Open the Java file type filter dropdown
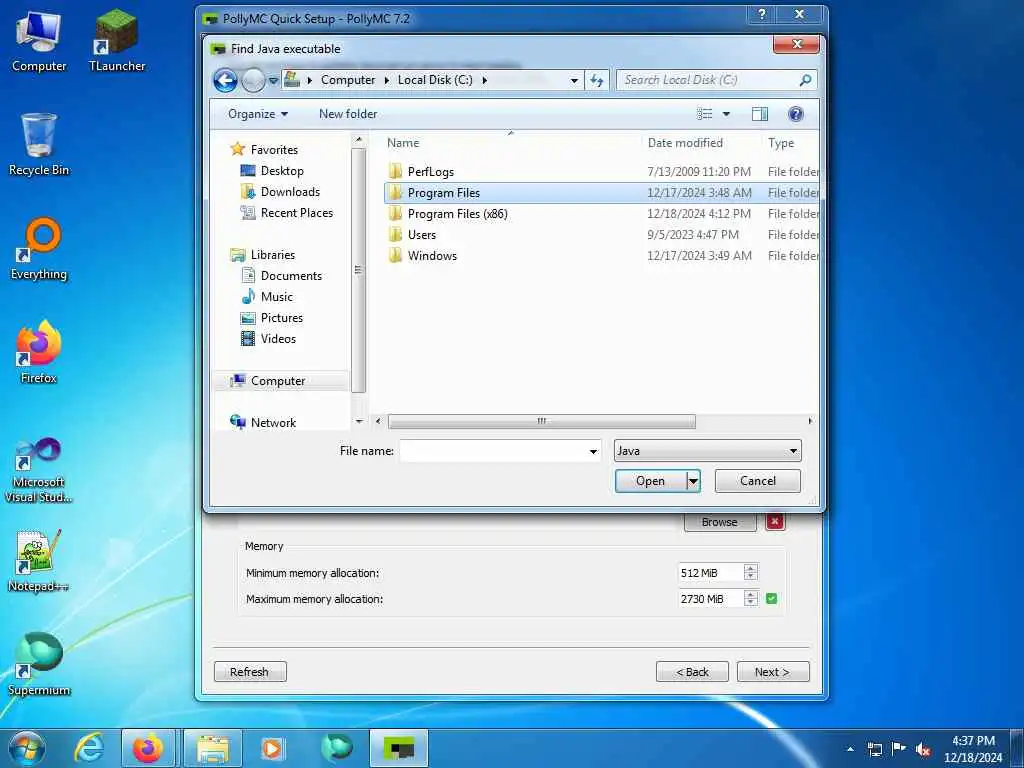 (x=707, y=451)
